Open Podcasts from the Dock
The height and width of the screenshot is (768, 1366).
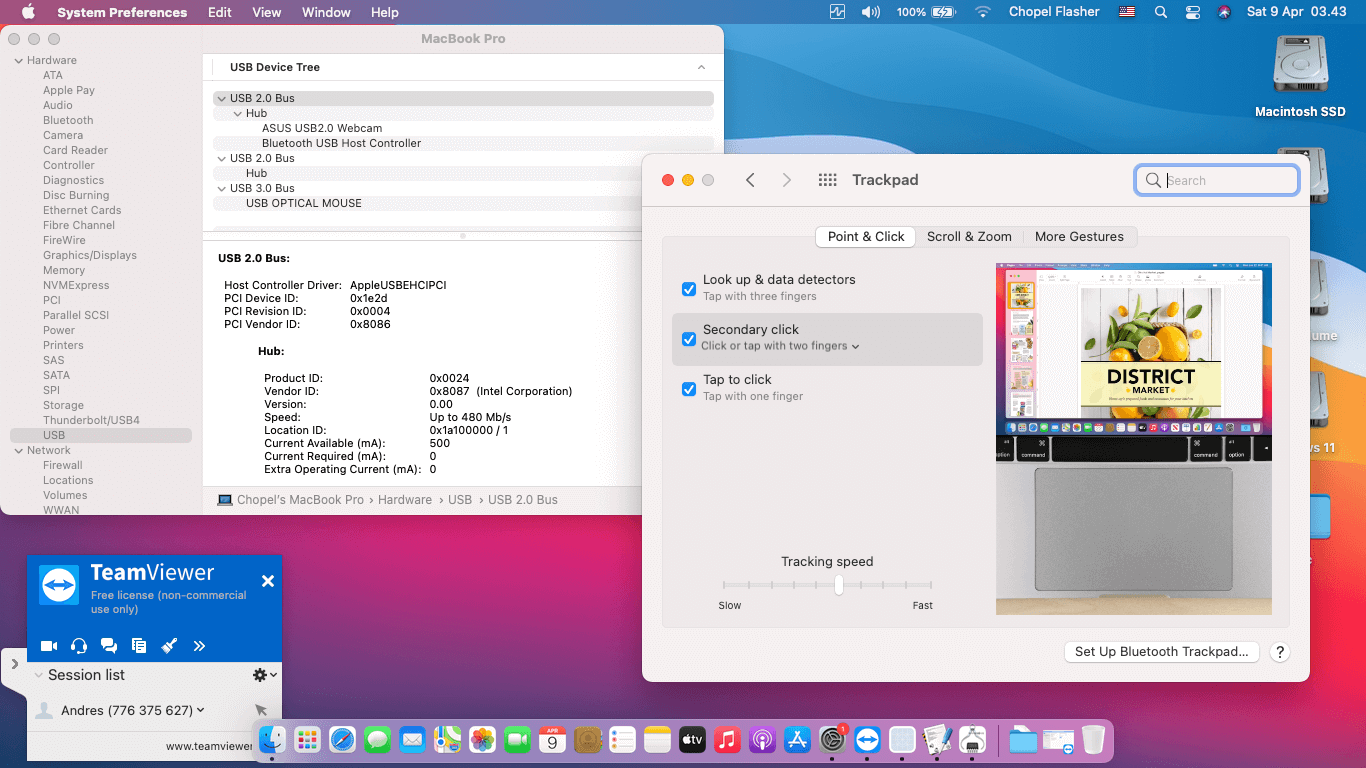click(762, 740)
